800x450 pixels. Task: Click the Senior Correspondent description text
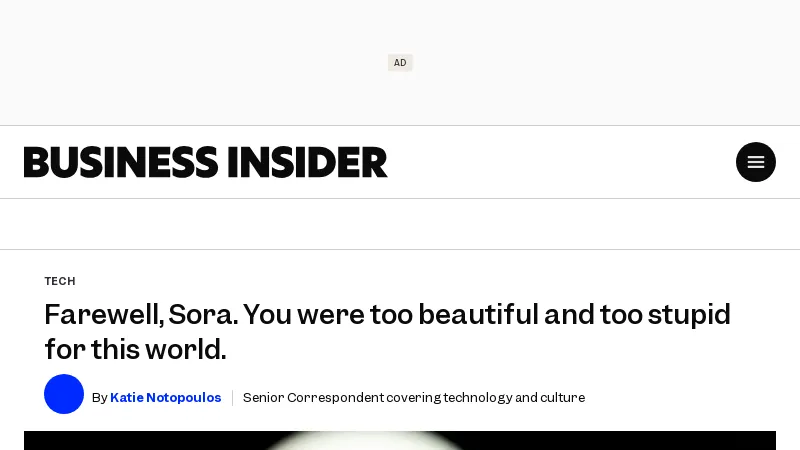pyautogui.click(x=413, y=398)
